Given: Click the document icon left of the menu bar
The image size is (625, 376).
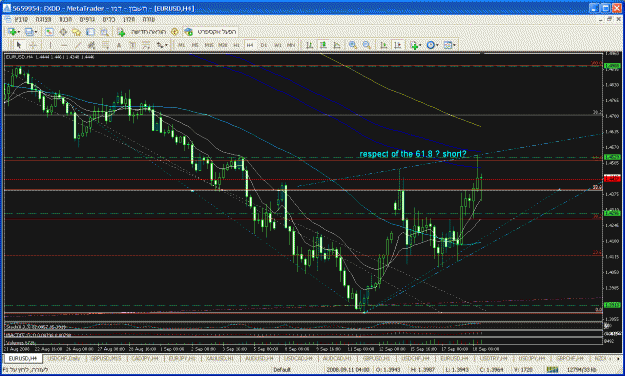Looking at the screenshot, I should (x=7, y=19).
